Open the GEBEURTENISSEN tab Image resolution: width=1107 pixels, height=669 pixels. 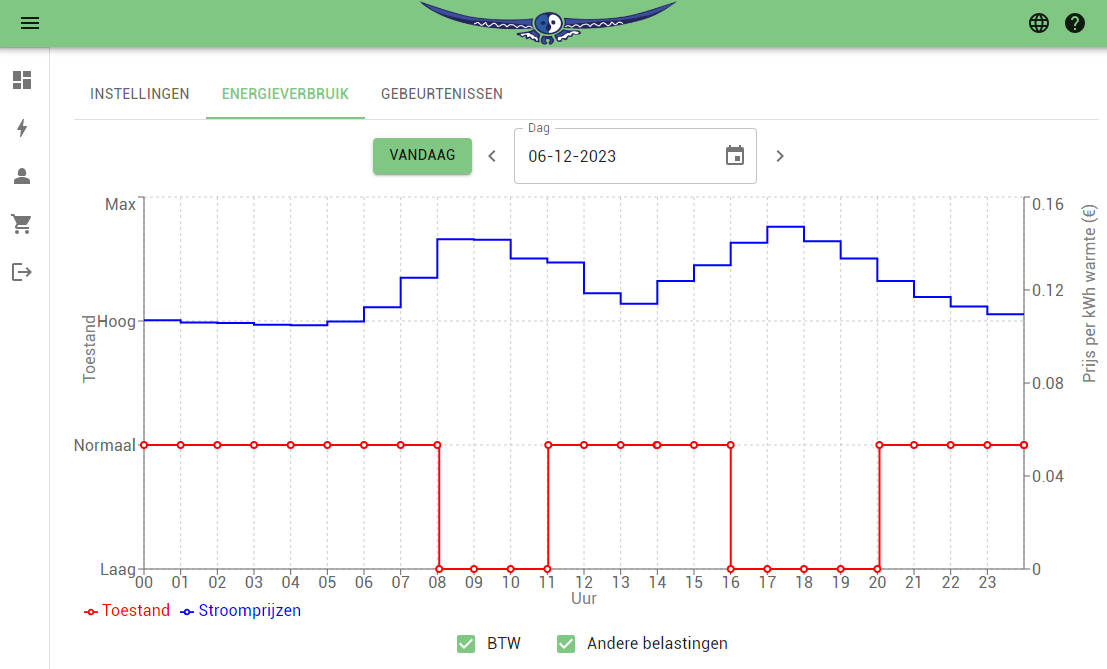pos(442,93)
